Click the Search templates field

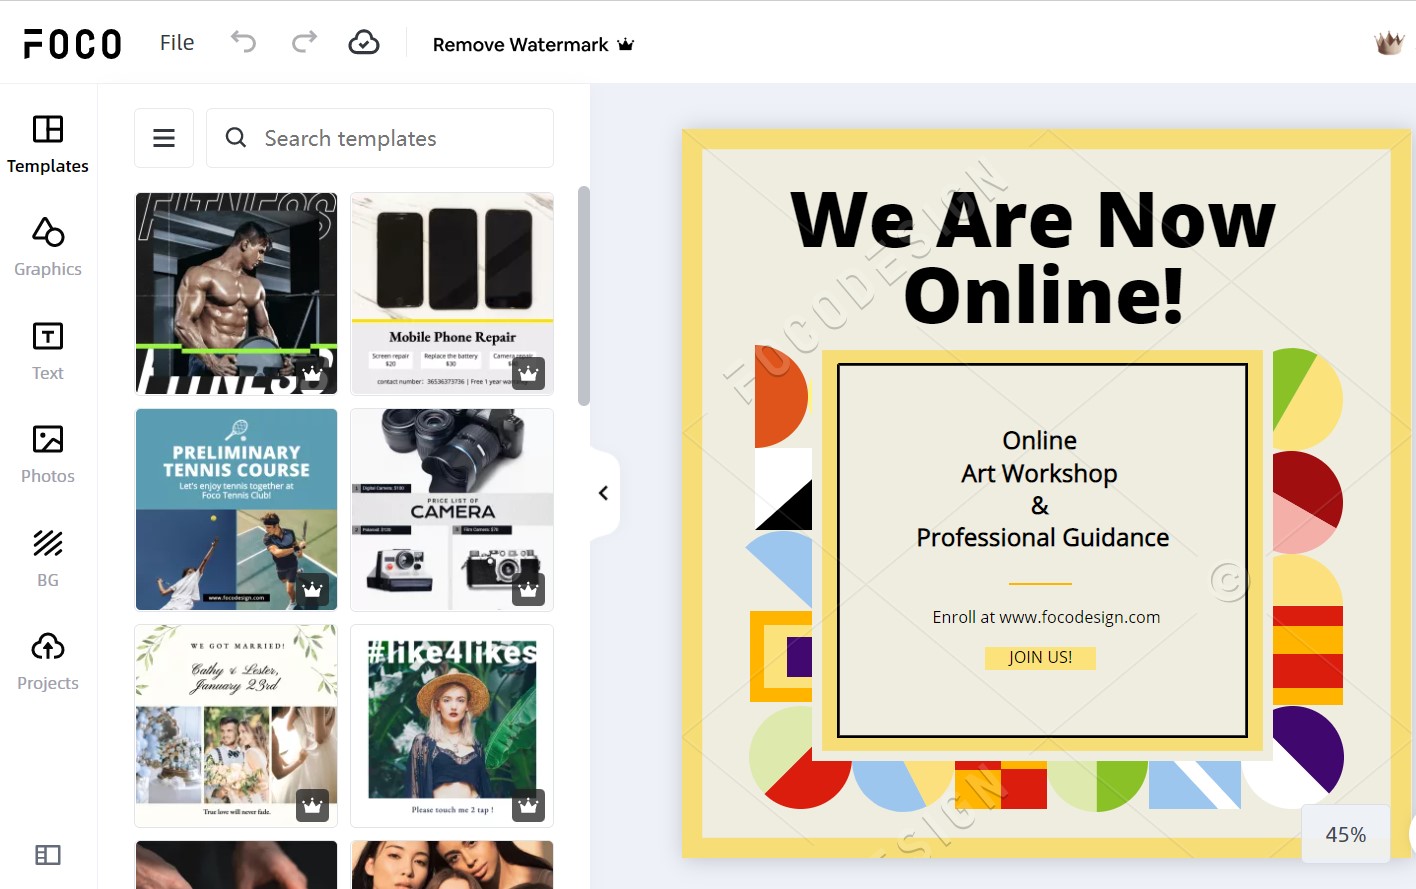click(x=380, y=138)
